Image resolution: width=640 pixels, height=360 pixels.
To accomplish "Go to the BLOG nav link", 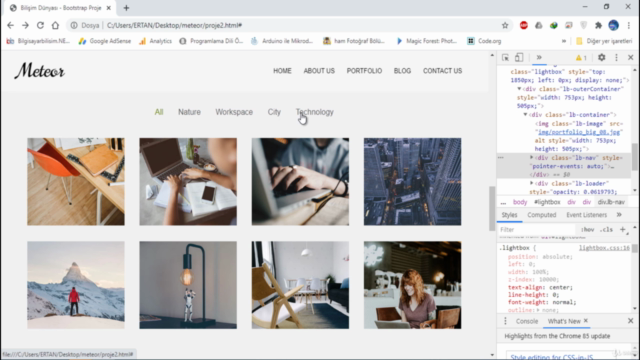I will pos(402,71).
